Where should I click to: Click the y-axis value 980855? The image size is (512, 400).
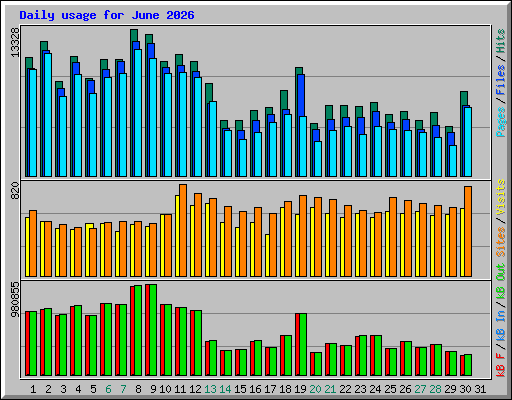click(x=15, y=300)
